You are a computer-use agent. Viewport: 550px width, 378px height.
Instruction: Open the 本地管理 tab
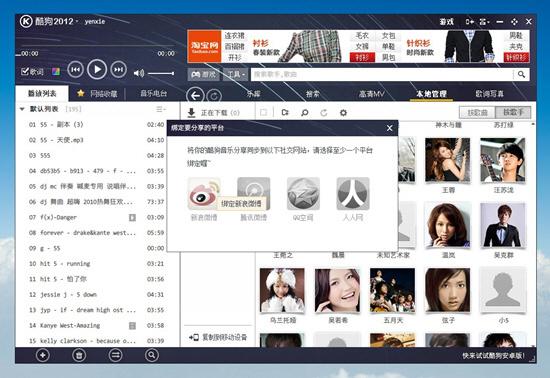(431, 94)
